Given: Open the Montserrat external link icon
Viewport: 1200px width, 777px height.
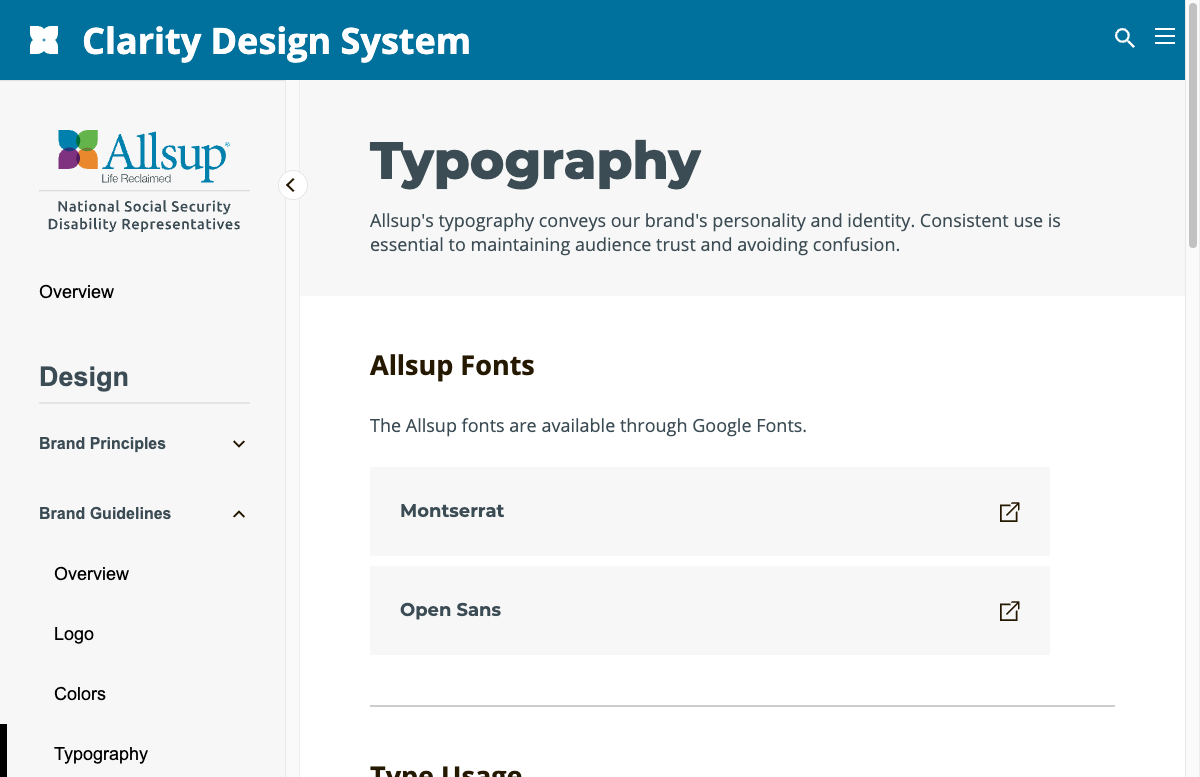Looking at the screenshot, I should (x=1010, y=512).
